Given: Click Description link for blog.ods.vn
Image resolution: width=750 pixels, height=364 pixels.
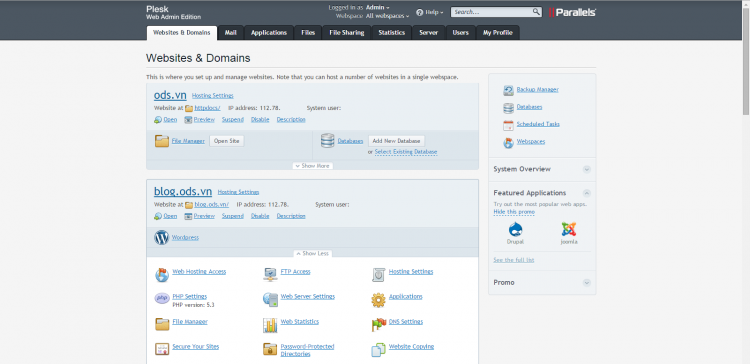Looking at the screenshot, I should (291, 216).
